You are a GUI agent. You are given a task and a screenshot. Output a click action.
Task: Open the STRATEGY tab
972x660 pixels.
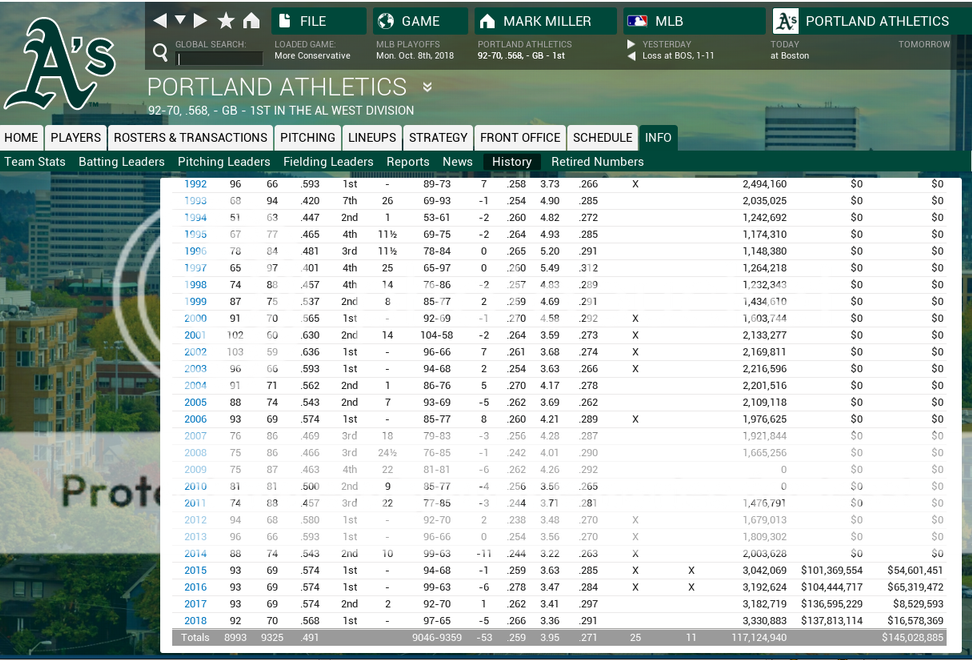[438, 138]
